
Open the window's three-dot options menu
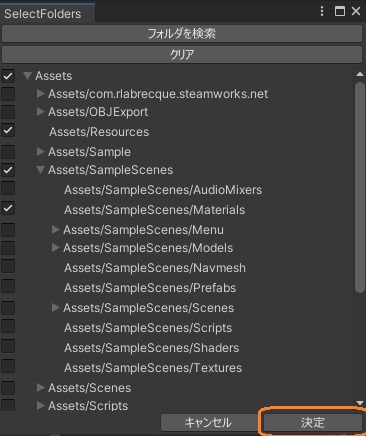322,11
